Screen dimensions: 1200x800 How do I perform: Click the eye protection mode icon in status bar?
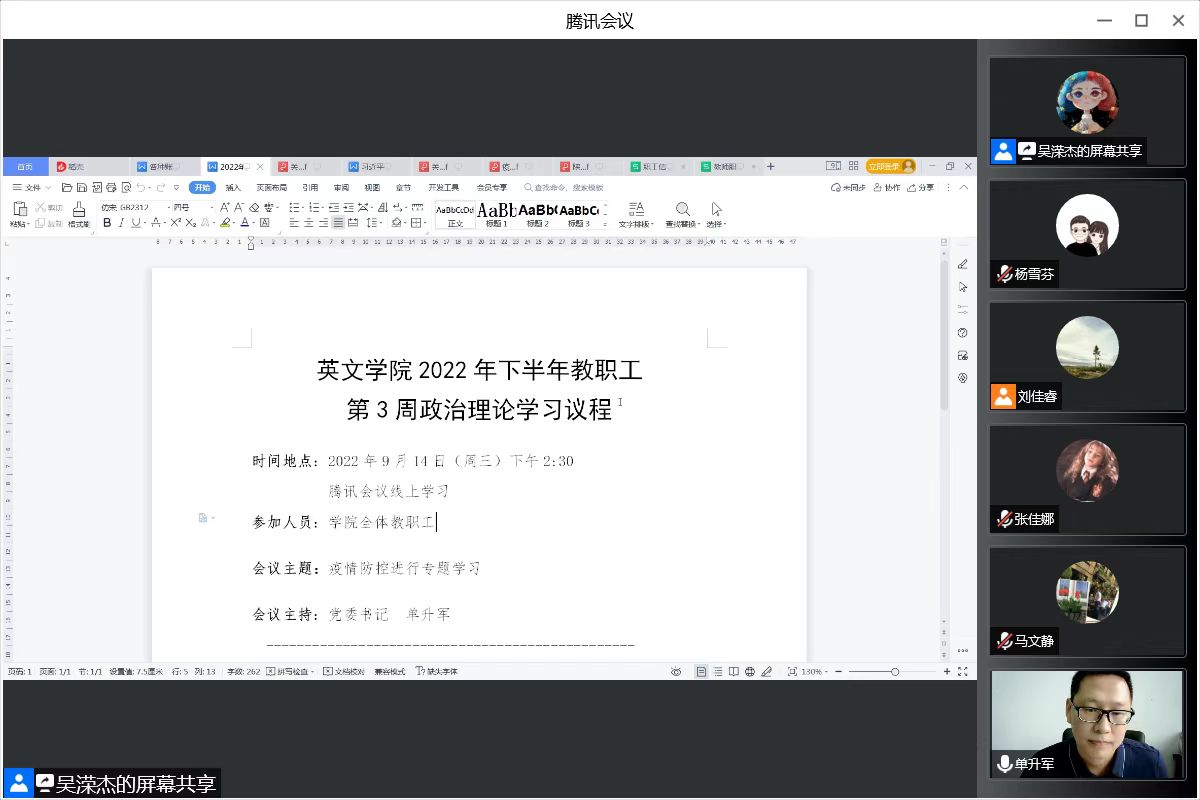pos(676,672)
